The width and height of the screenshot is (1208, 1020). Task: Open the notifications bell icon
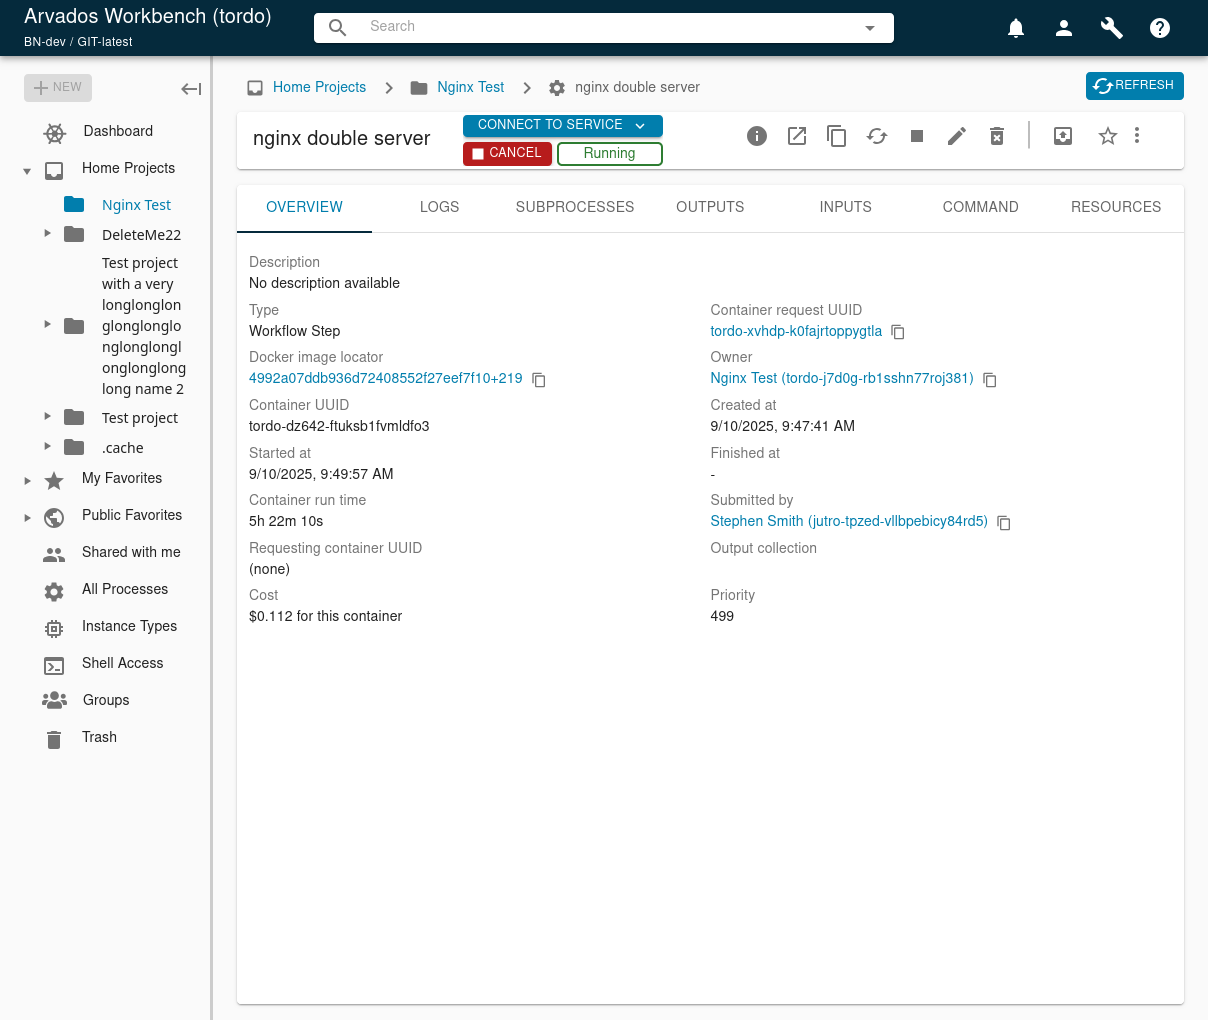1016,28
